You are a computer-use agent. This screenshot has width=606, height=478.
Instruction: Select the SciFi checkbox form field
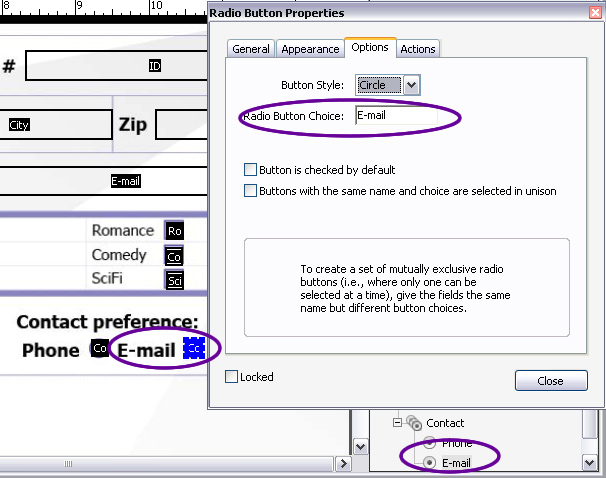pos(174,280)
